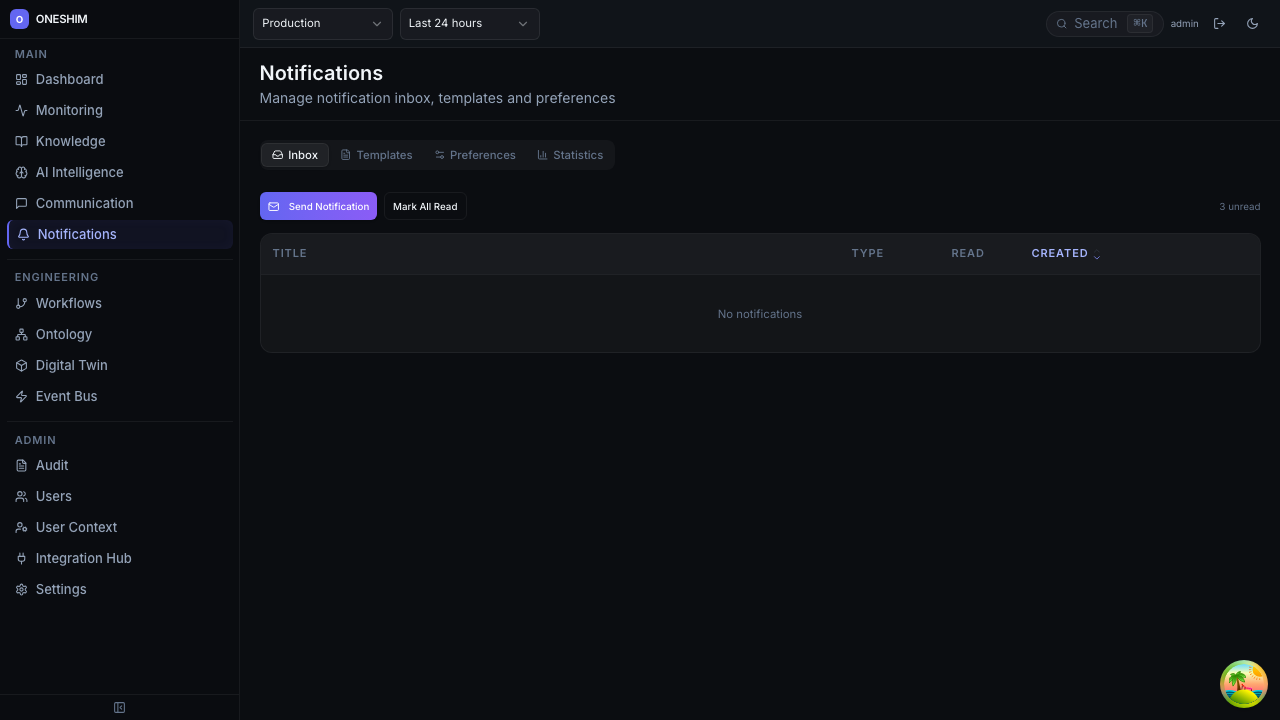This screenshot has height=720, width=1280.
Task: Open the Audit log section
Action: [51, 465]
